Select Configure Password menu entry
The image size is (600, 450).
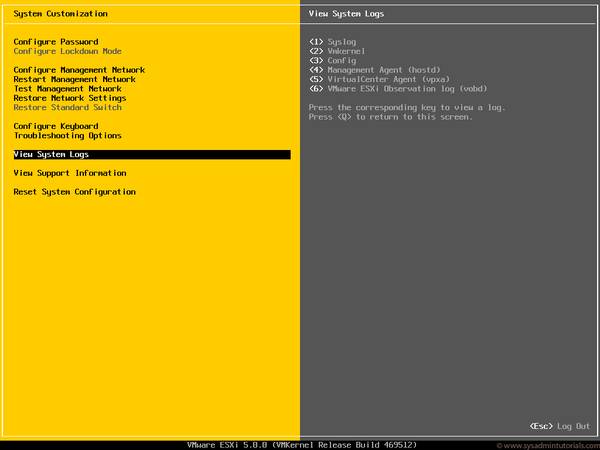click(x=56, y=42)
